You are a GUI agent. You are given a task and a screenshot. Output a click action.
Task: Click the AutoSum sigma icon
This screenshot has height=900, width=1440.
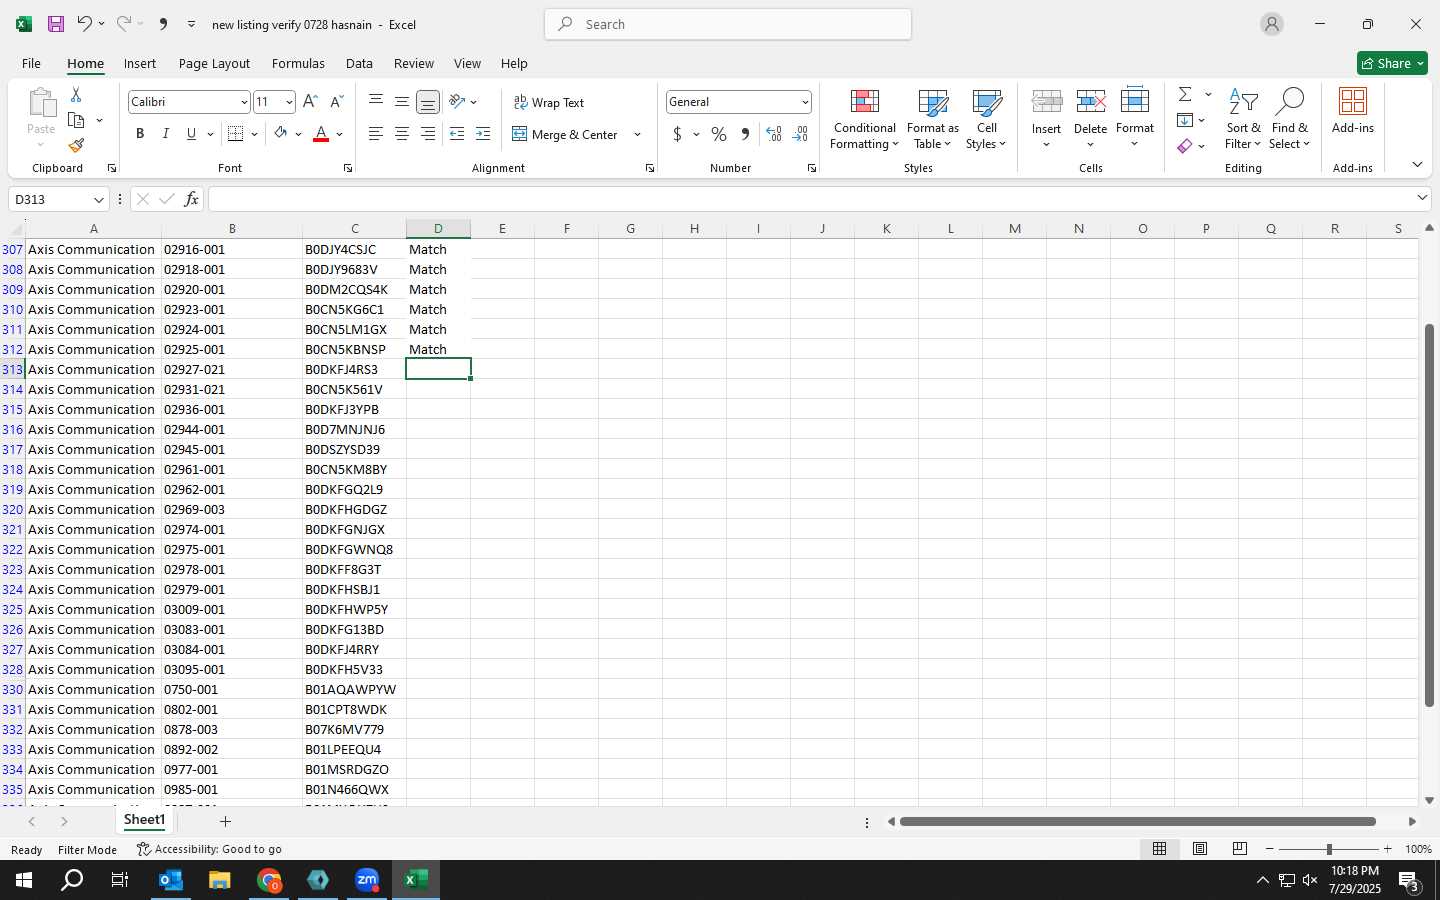pyautogui.click(x=1185, y=94)
